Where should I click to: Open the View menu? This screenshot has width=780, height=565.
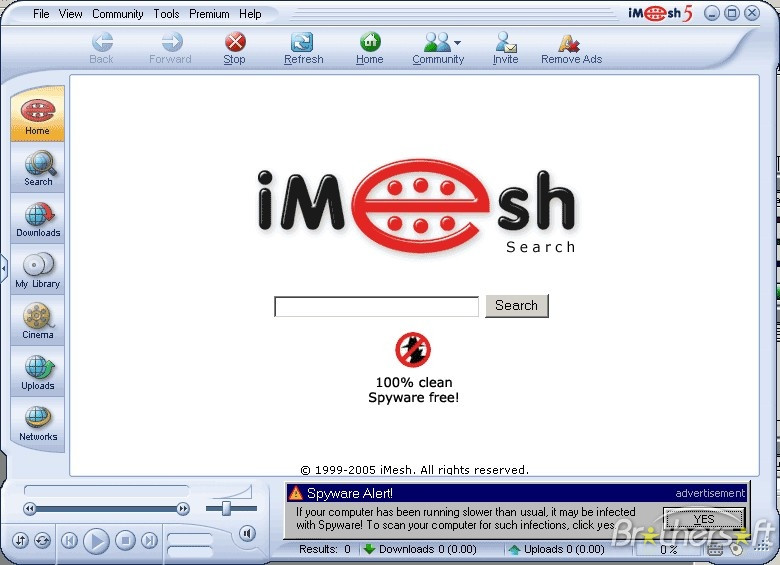pyautogui.click(x=71, y=14)
